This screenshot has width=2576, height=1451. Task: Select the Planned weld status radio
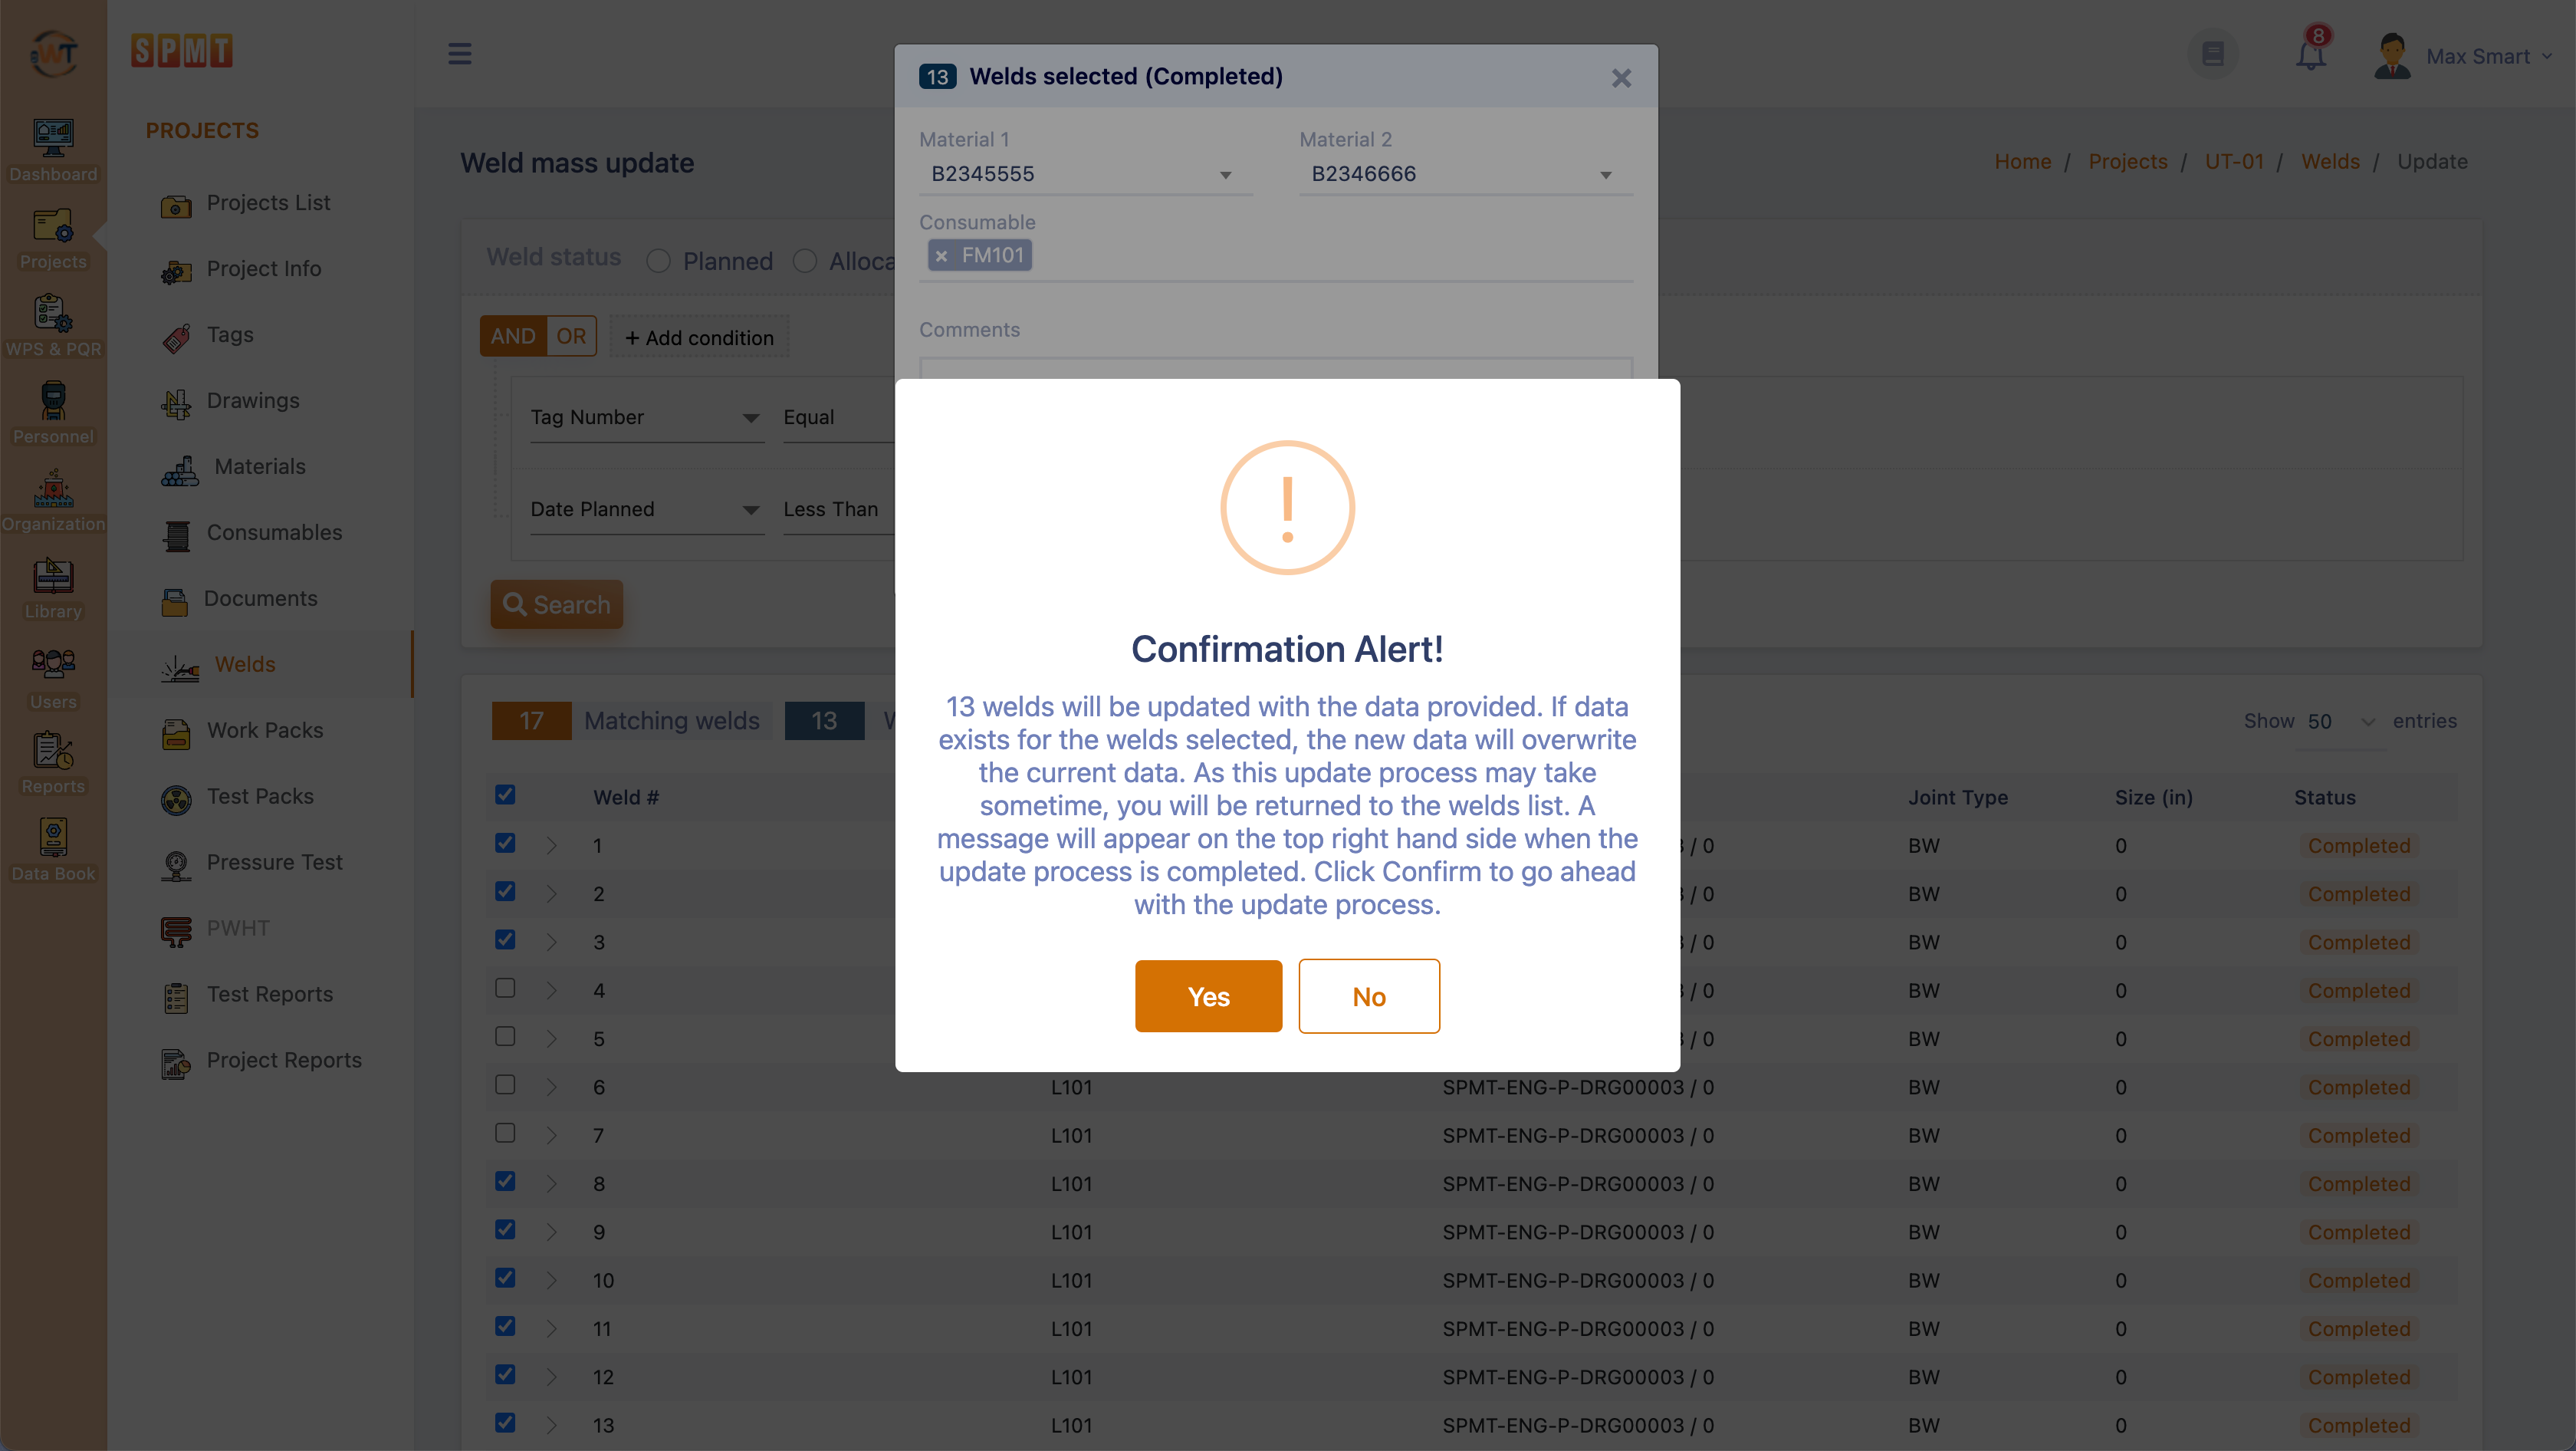tap(658, 261)
